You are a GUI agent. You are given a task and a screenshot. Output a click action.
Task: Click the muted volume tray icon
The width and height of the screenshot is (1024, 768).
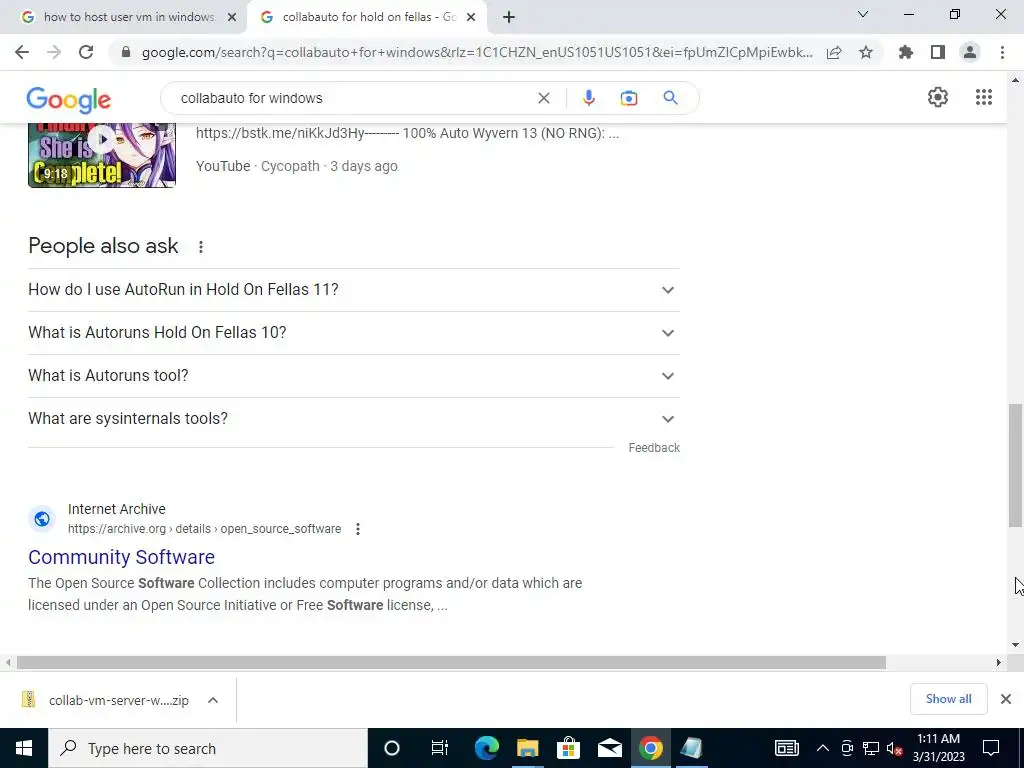click(895, 748)
